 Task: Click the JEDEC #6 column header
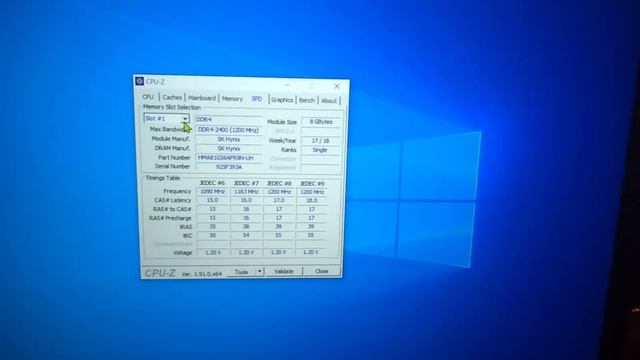click(x=212, y=183)
